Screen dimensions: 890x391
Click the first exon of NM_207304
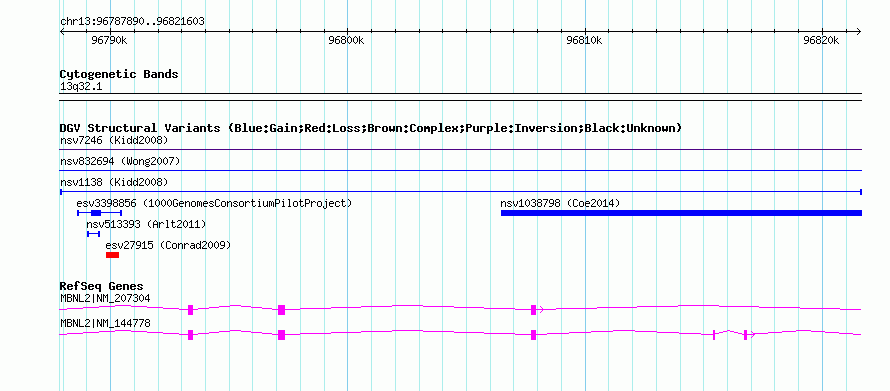pos(191,310)
